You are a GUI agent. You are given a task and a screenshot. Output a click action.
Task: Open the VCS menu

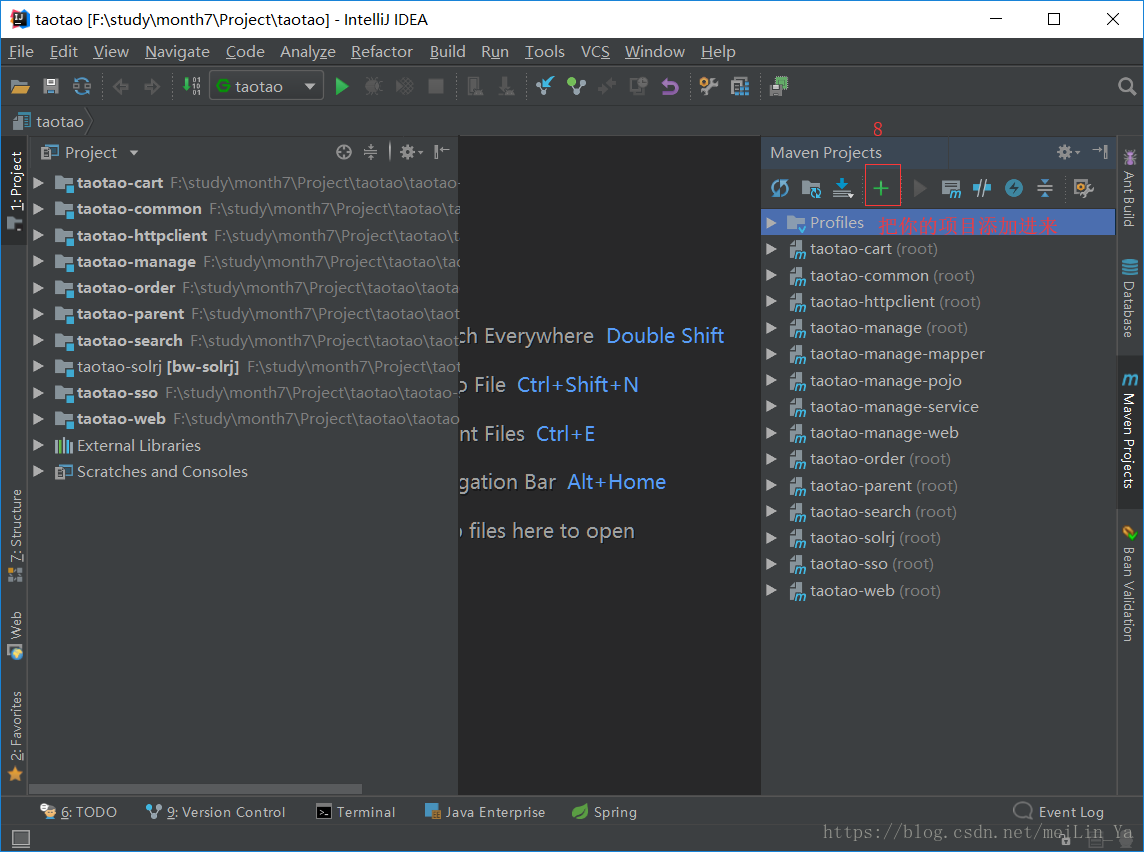tap(595, 52)
